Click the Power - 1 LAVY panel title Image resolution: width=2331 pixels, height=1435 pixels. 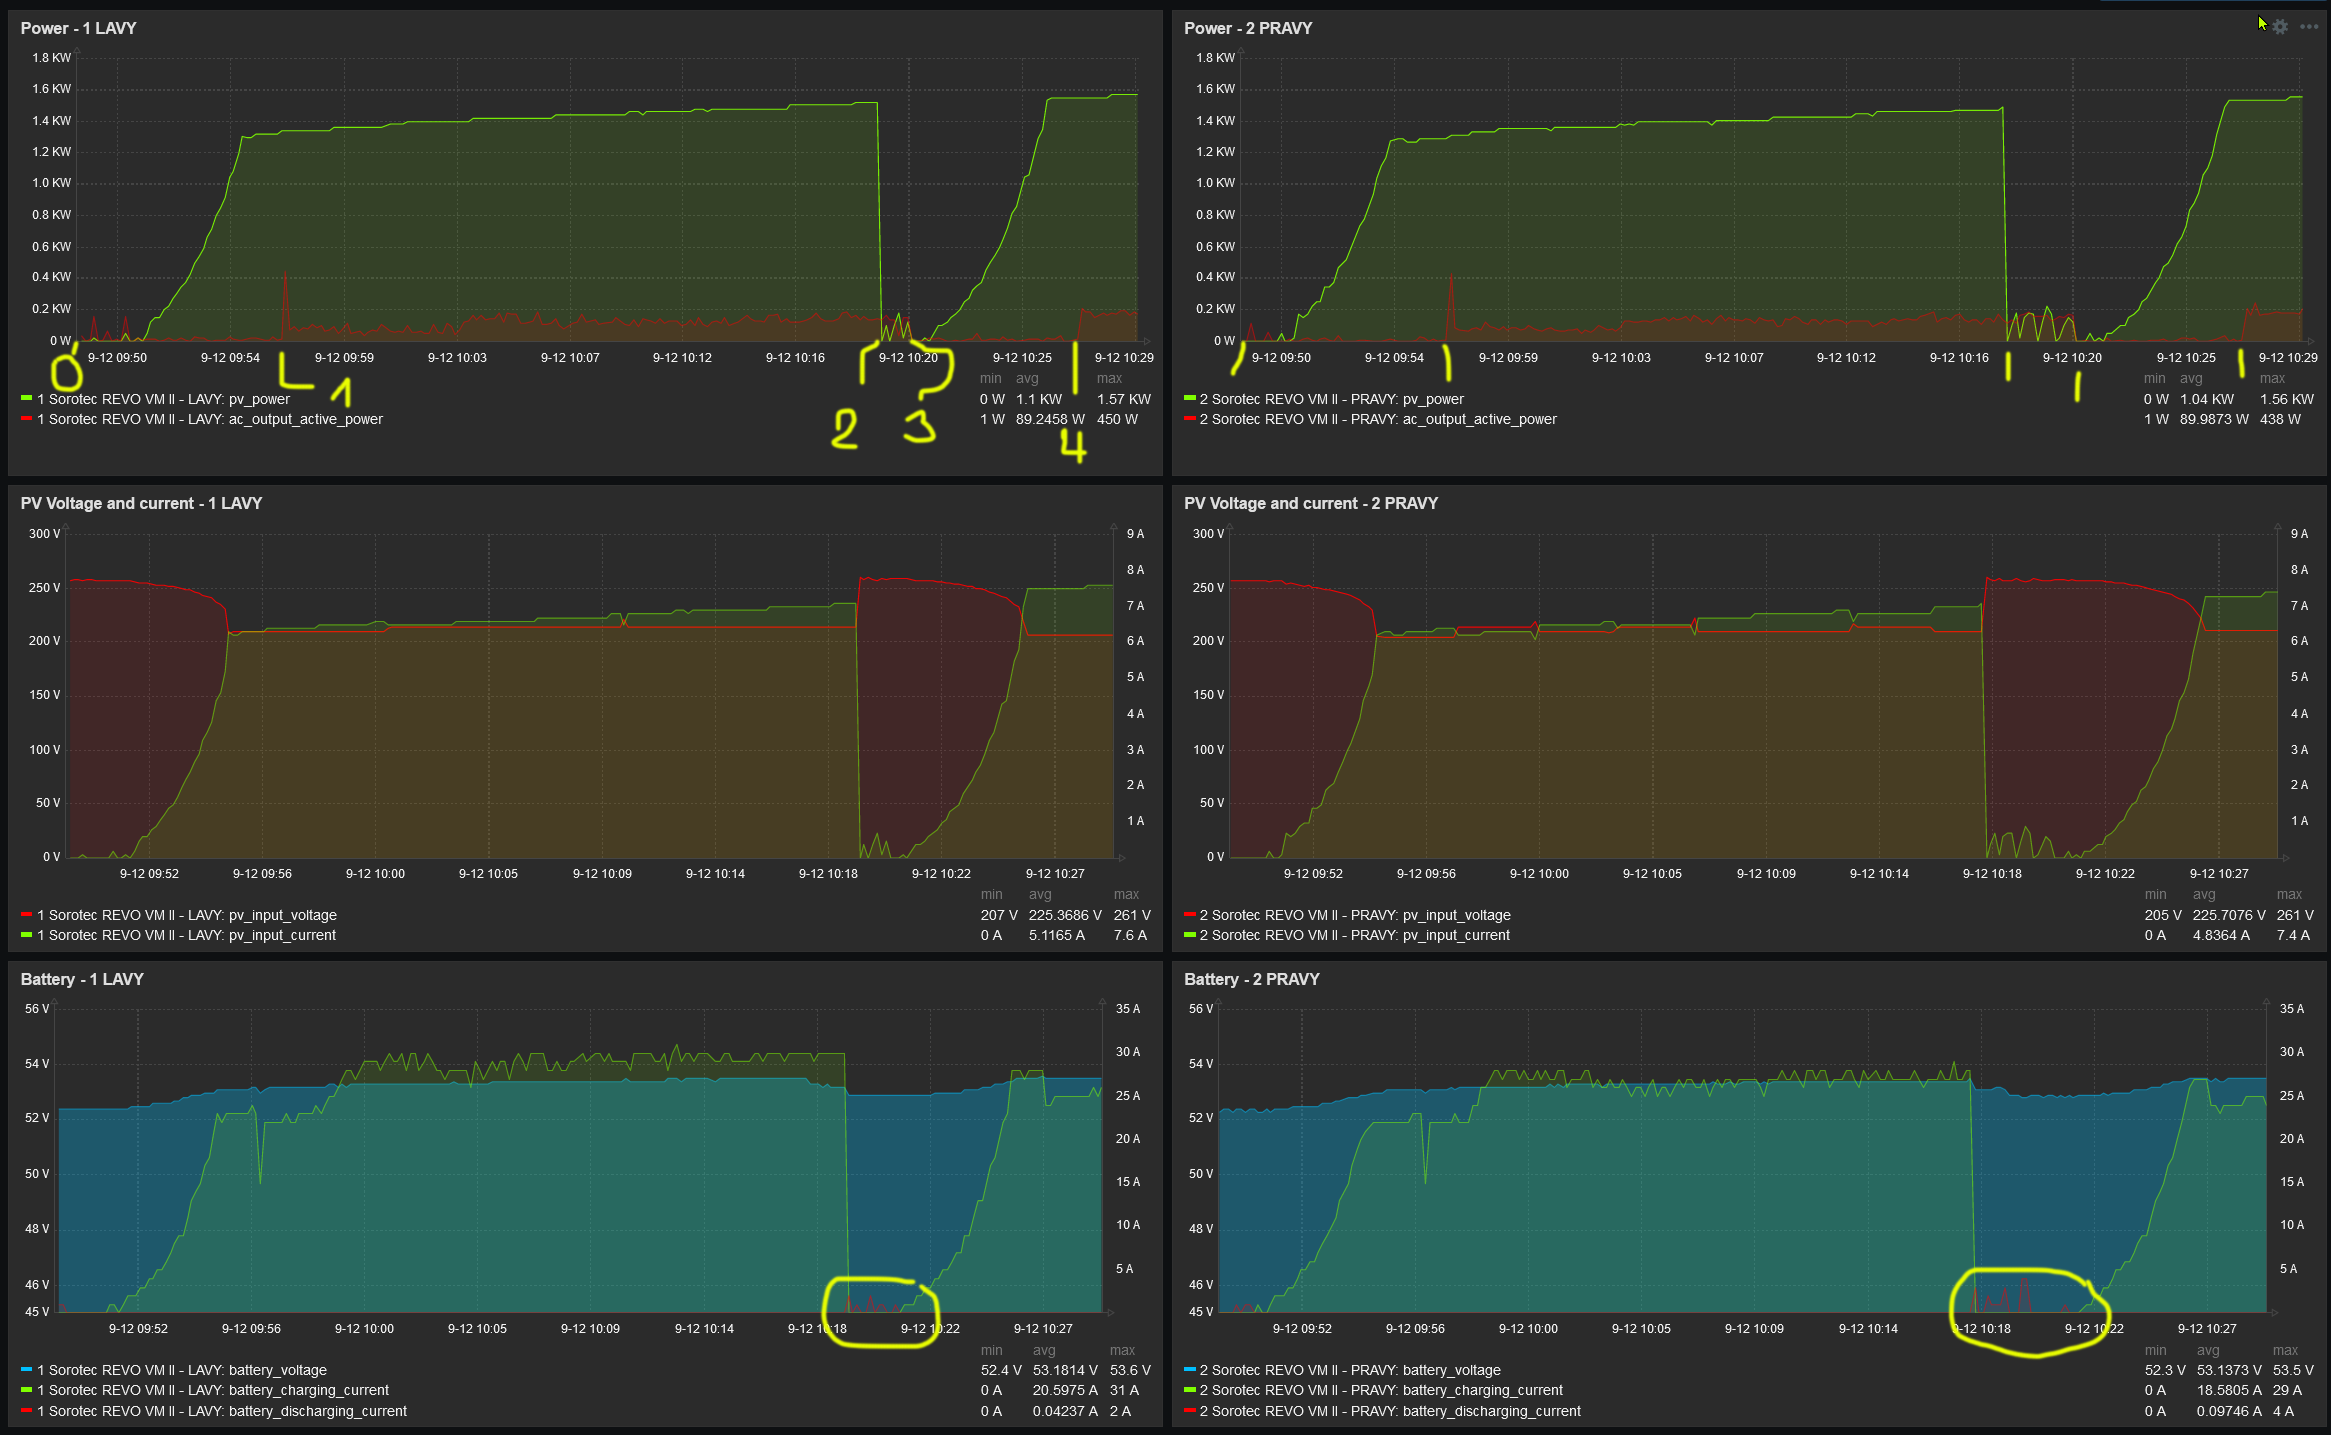click(x=78, y=28)
